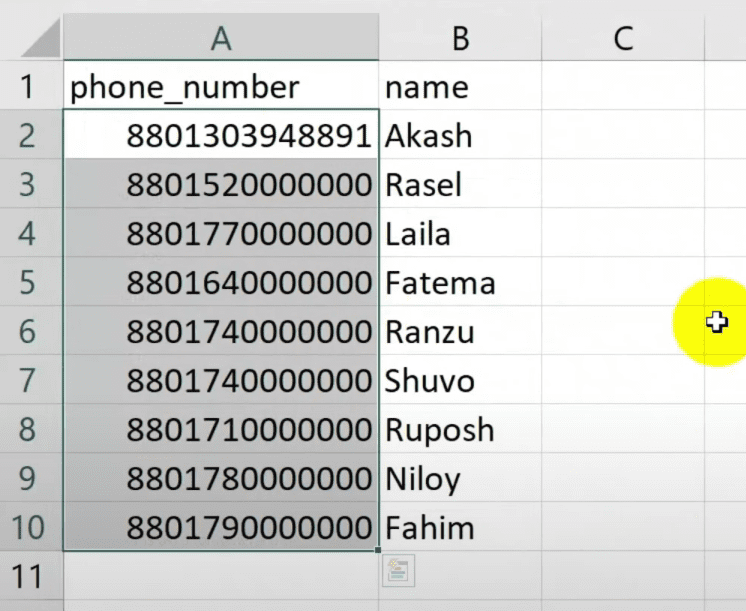Select column C header
Viewport: 746px width, 611px height.
(622, 38)
